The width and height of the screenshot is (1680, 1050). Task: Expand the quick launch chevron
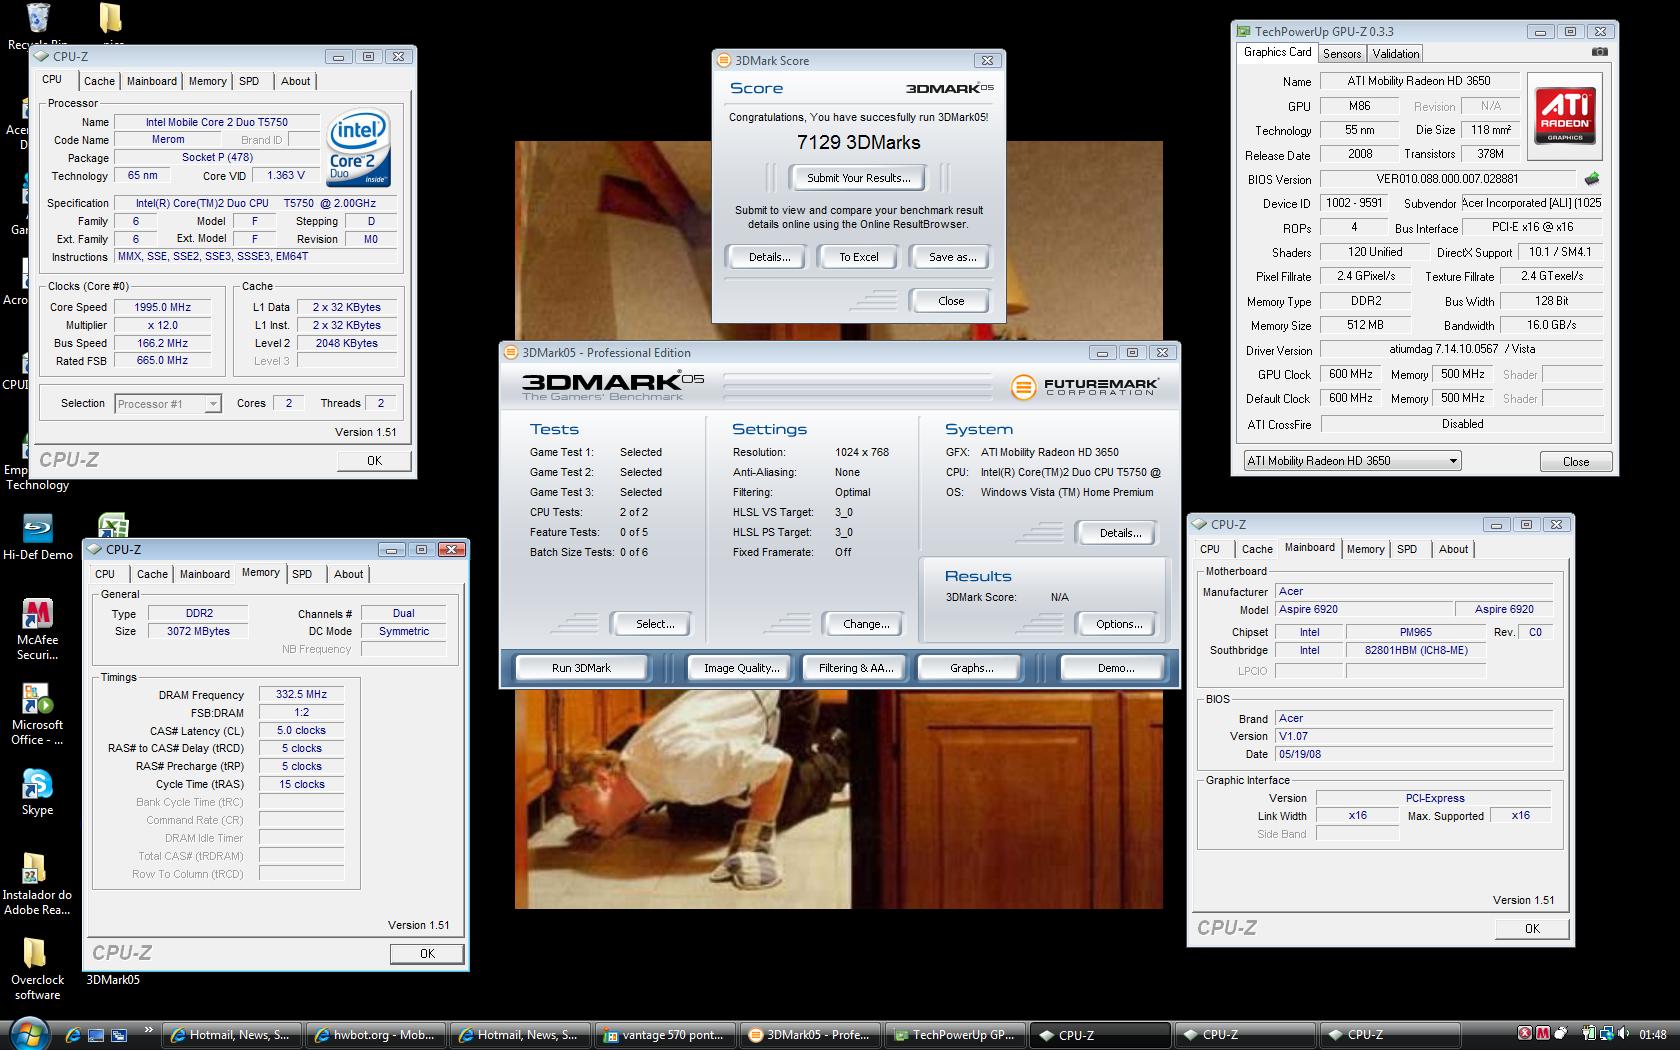pos(150,1030)
